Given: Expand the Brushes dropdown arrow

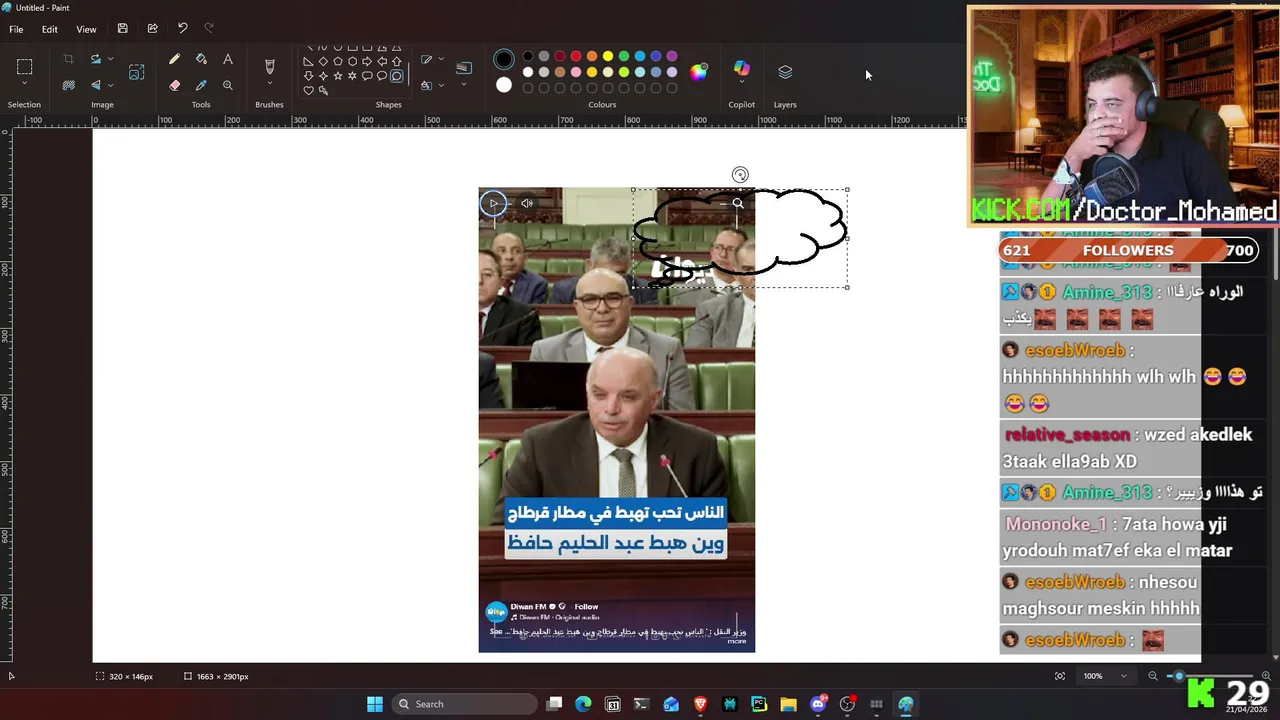Looking at the screenshot, I should point(269,83).
